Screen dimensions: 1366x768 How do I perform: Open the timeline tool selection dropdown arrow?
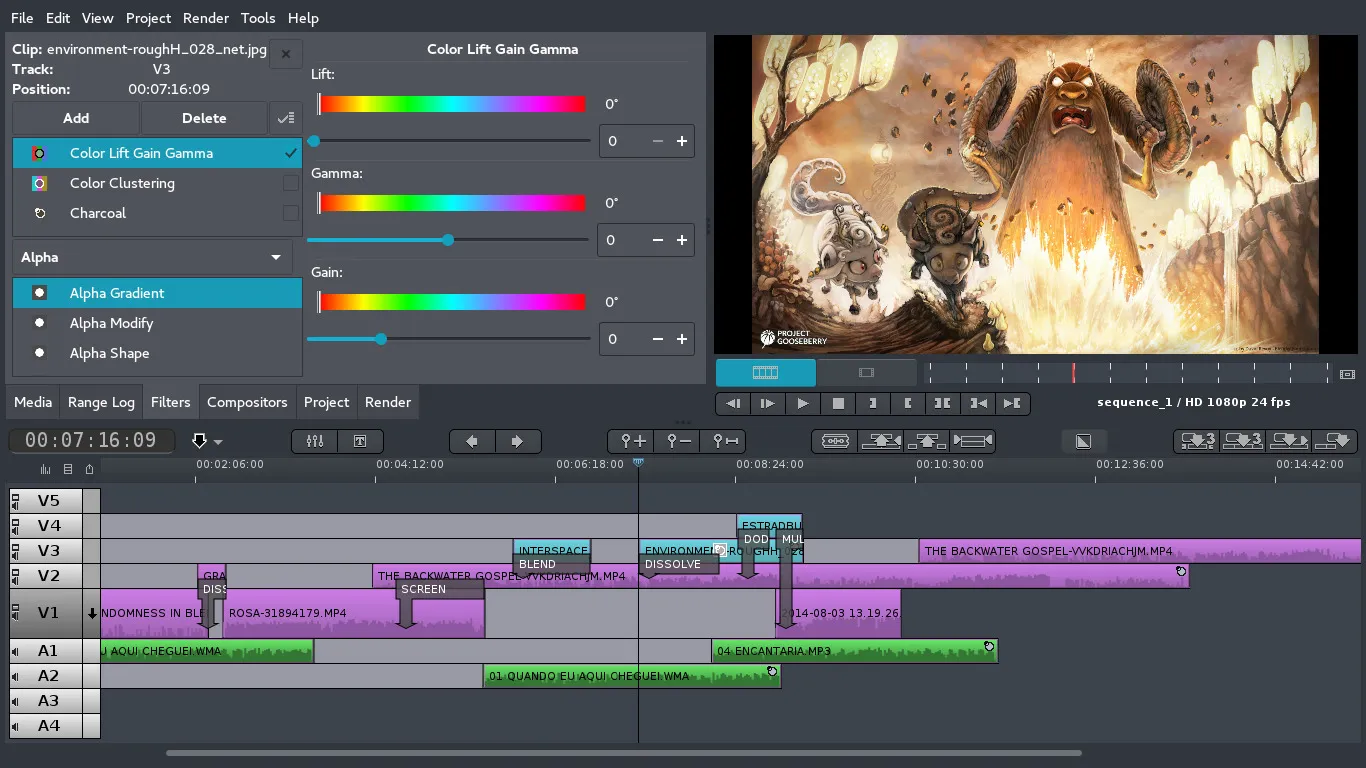pos(218,443)
